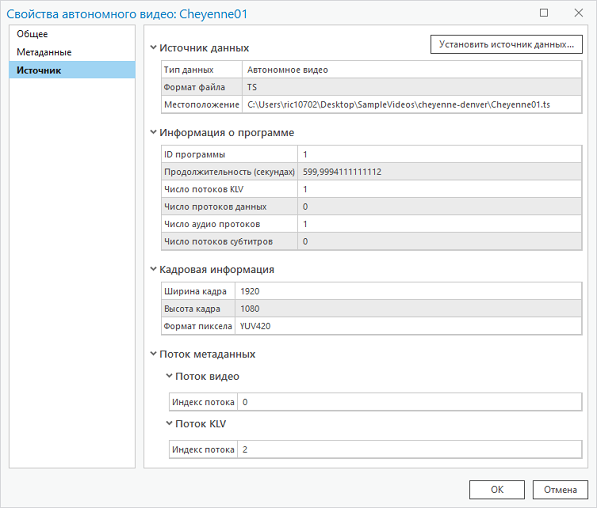Close the properties dialog window
The width and height of the screenshot is (597, 508).
tap(579, 13)
